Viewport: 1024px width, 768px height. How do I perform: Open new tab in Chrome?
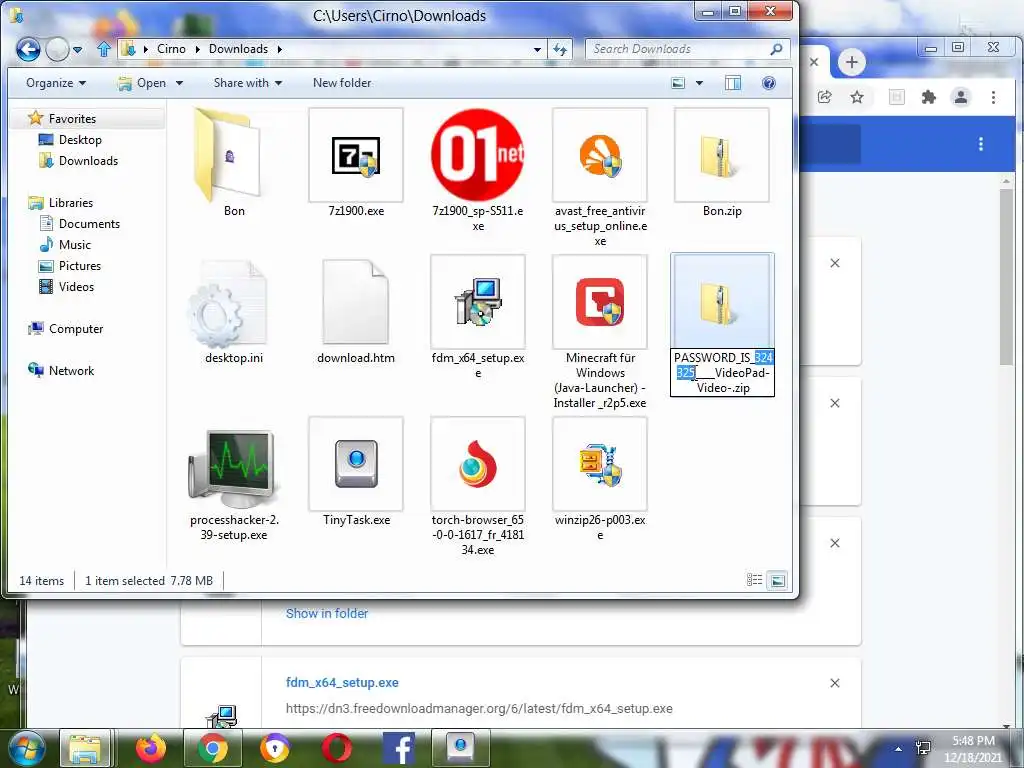[x=852, y=63]
